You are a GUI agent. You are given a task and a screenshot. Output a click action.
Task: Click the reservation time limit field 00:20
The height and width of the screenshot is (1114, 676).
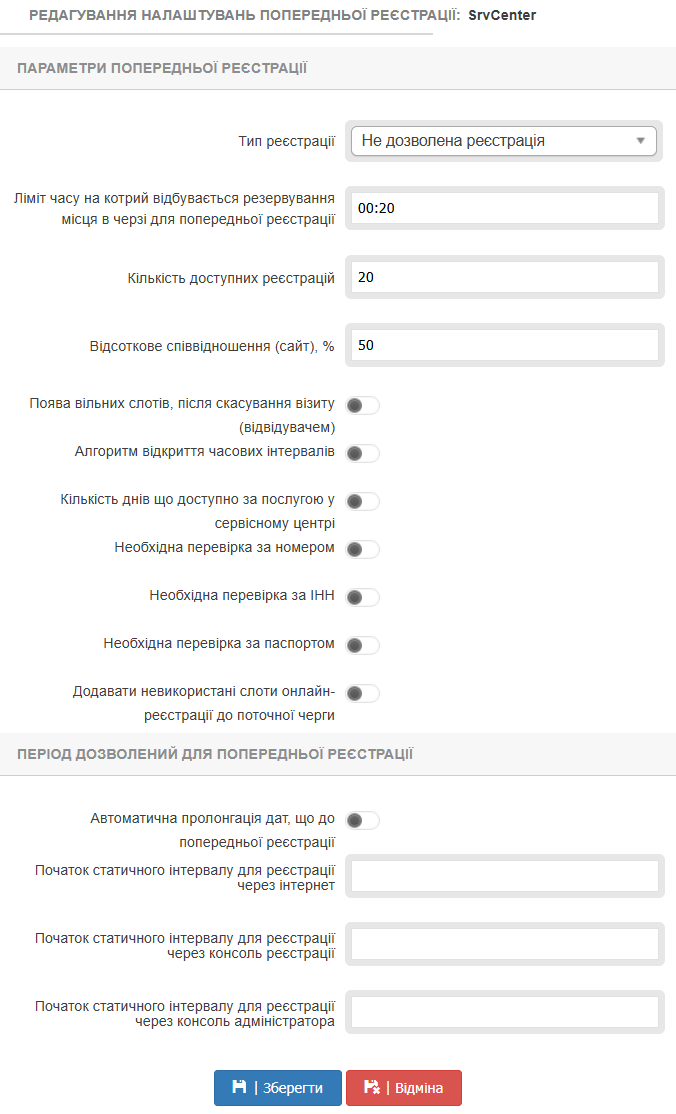pyautogui.click(x=504, y=209)
